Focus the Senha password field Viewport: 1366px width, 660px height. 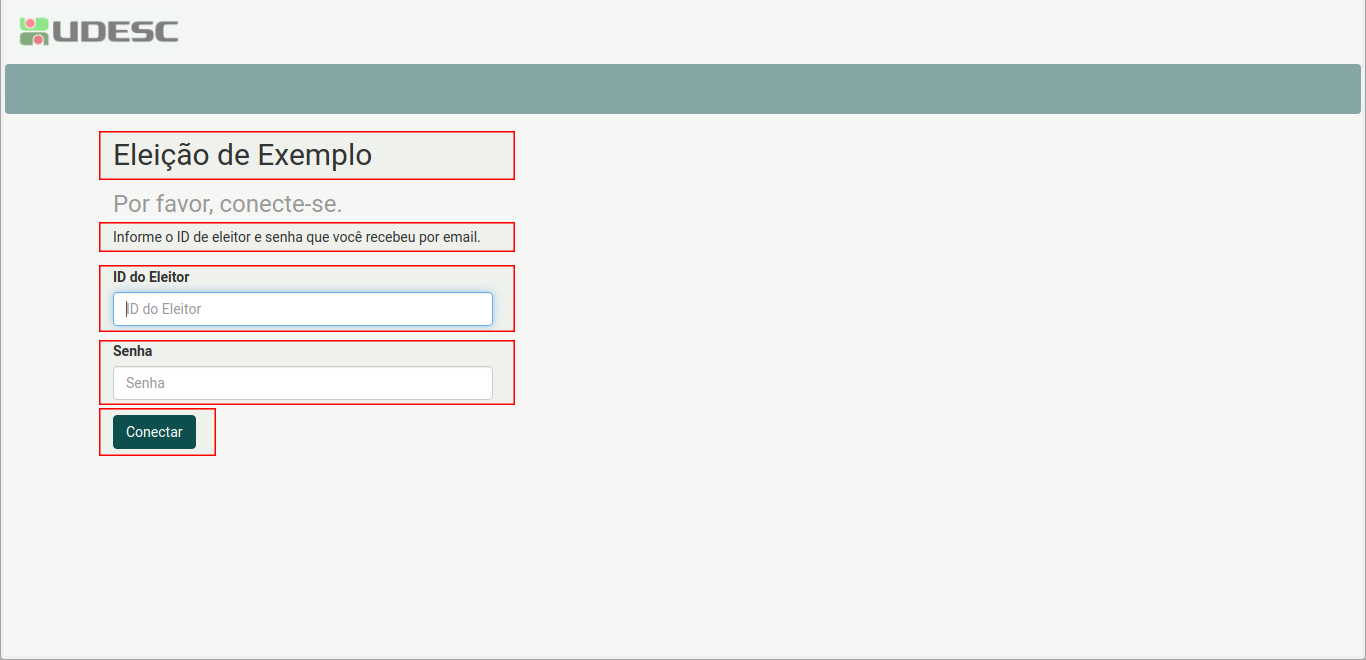(302, 383)
